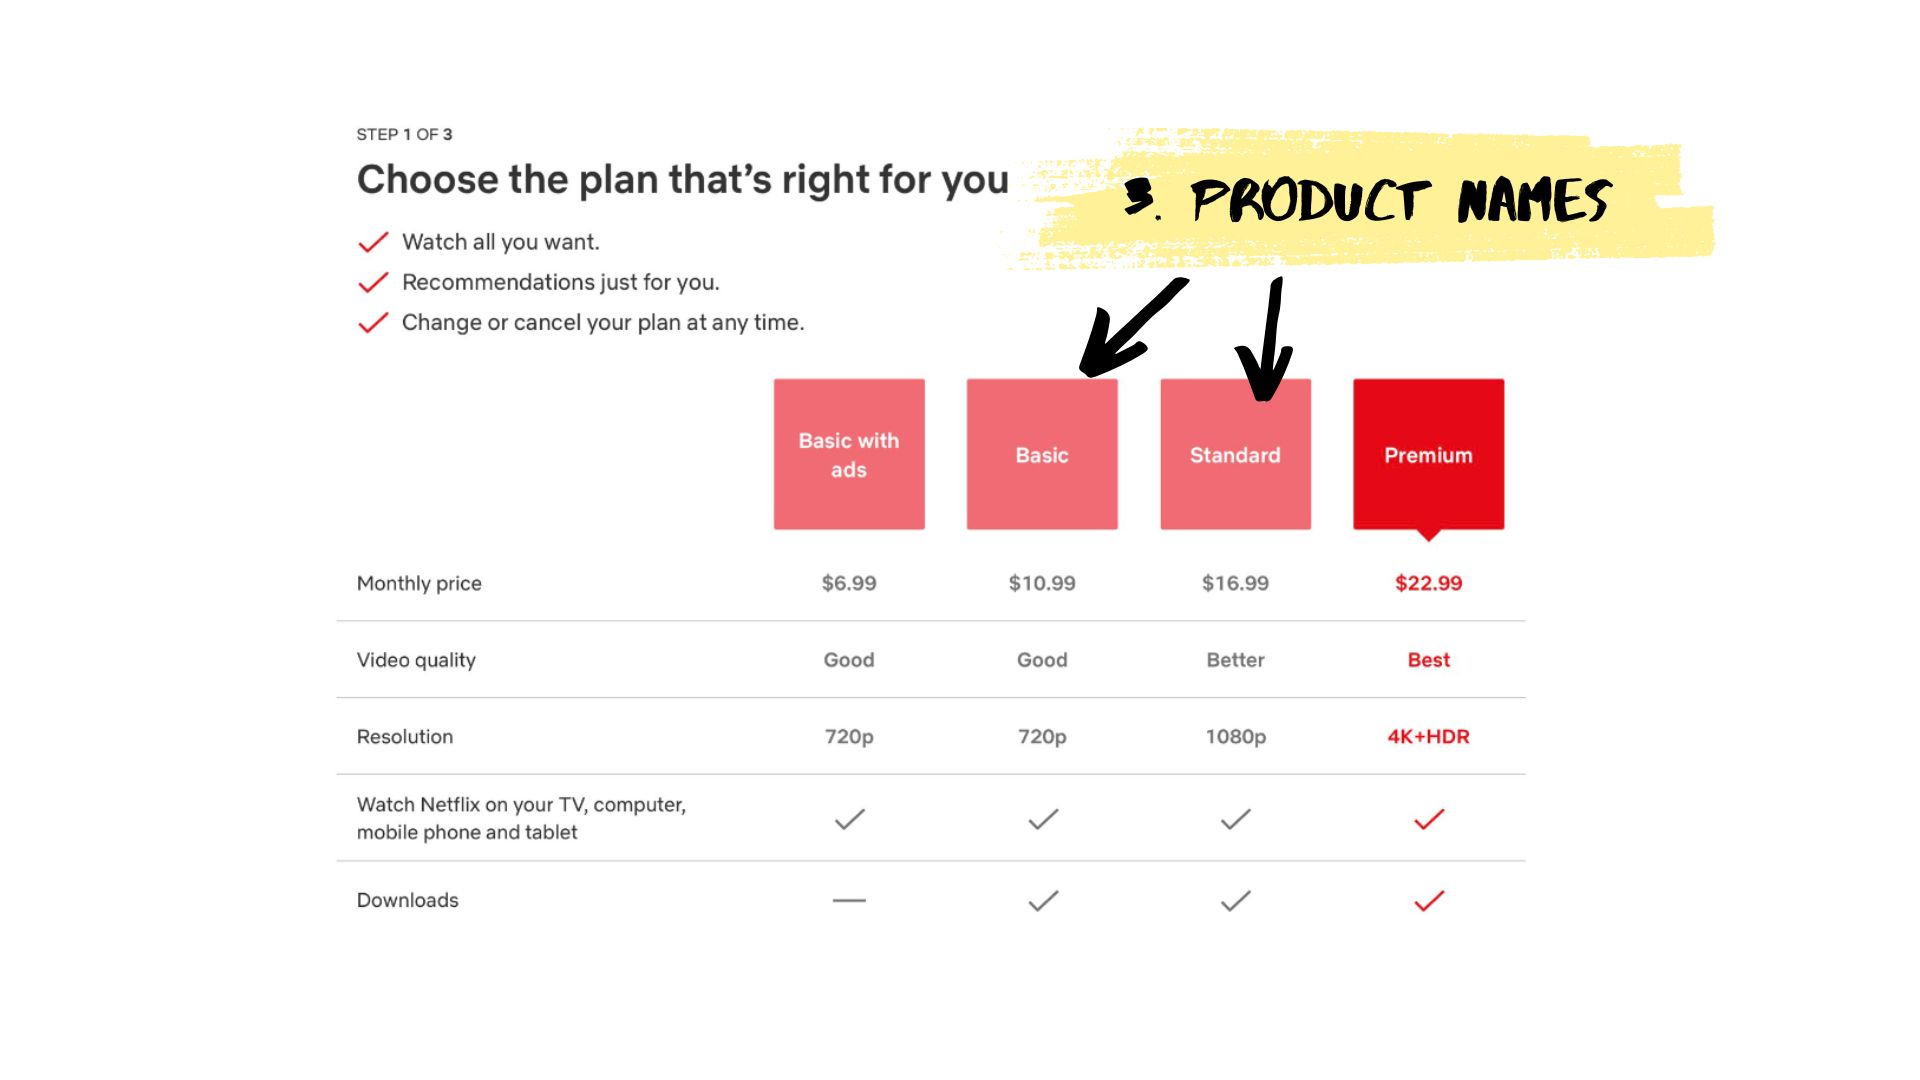Click the $22.99 Premium monthly price
Viewport: 1920px width, 1080px height.
1428,583
